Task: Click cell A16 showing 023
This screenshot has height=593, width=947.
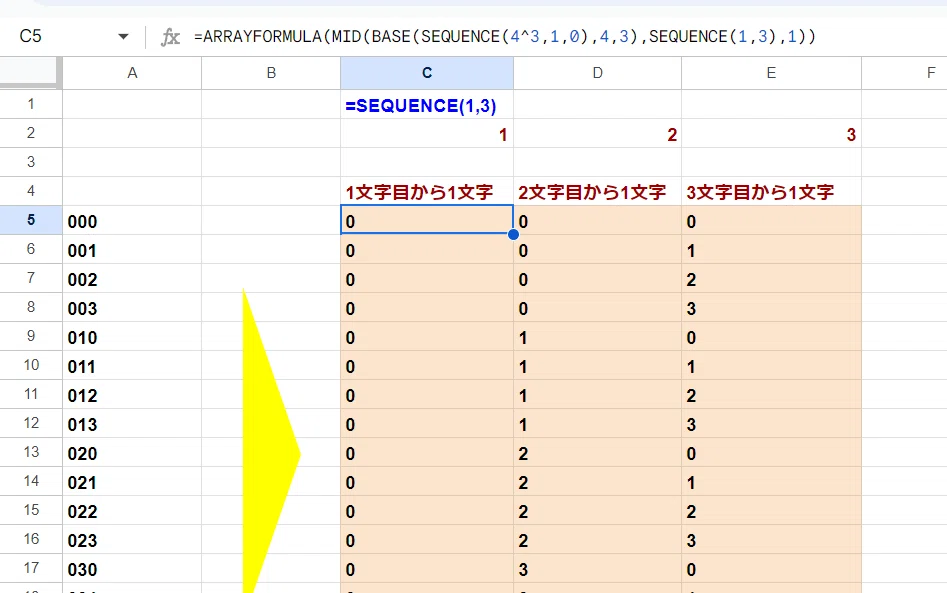Action: [132, 539]
